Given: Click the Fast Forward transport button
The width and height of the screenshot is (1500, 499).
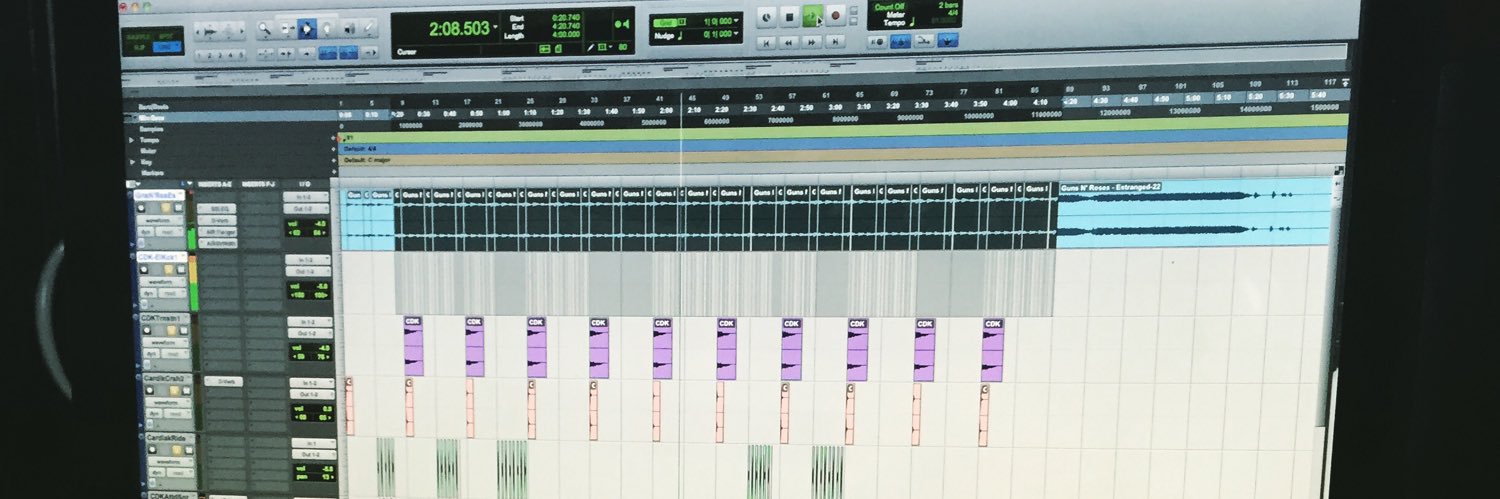Looking at the screenshot, I should pyautogui.click(x=811, y=43).
